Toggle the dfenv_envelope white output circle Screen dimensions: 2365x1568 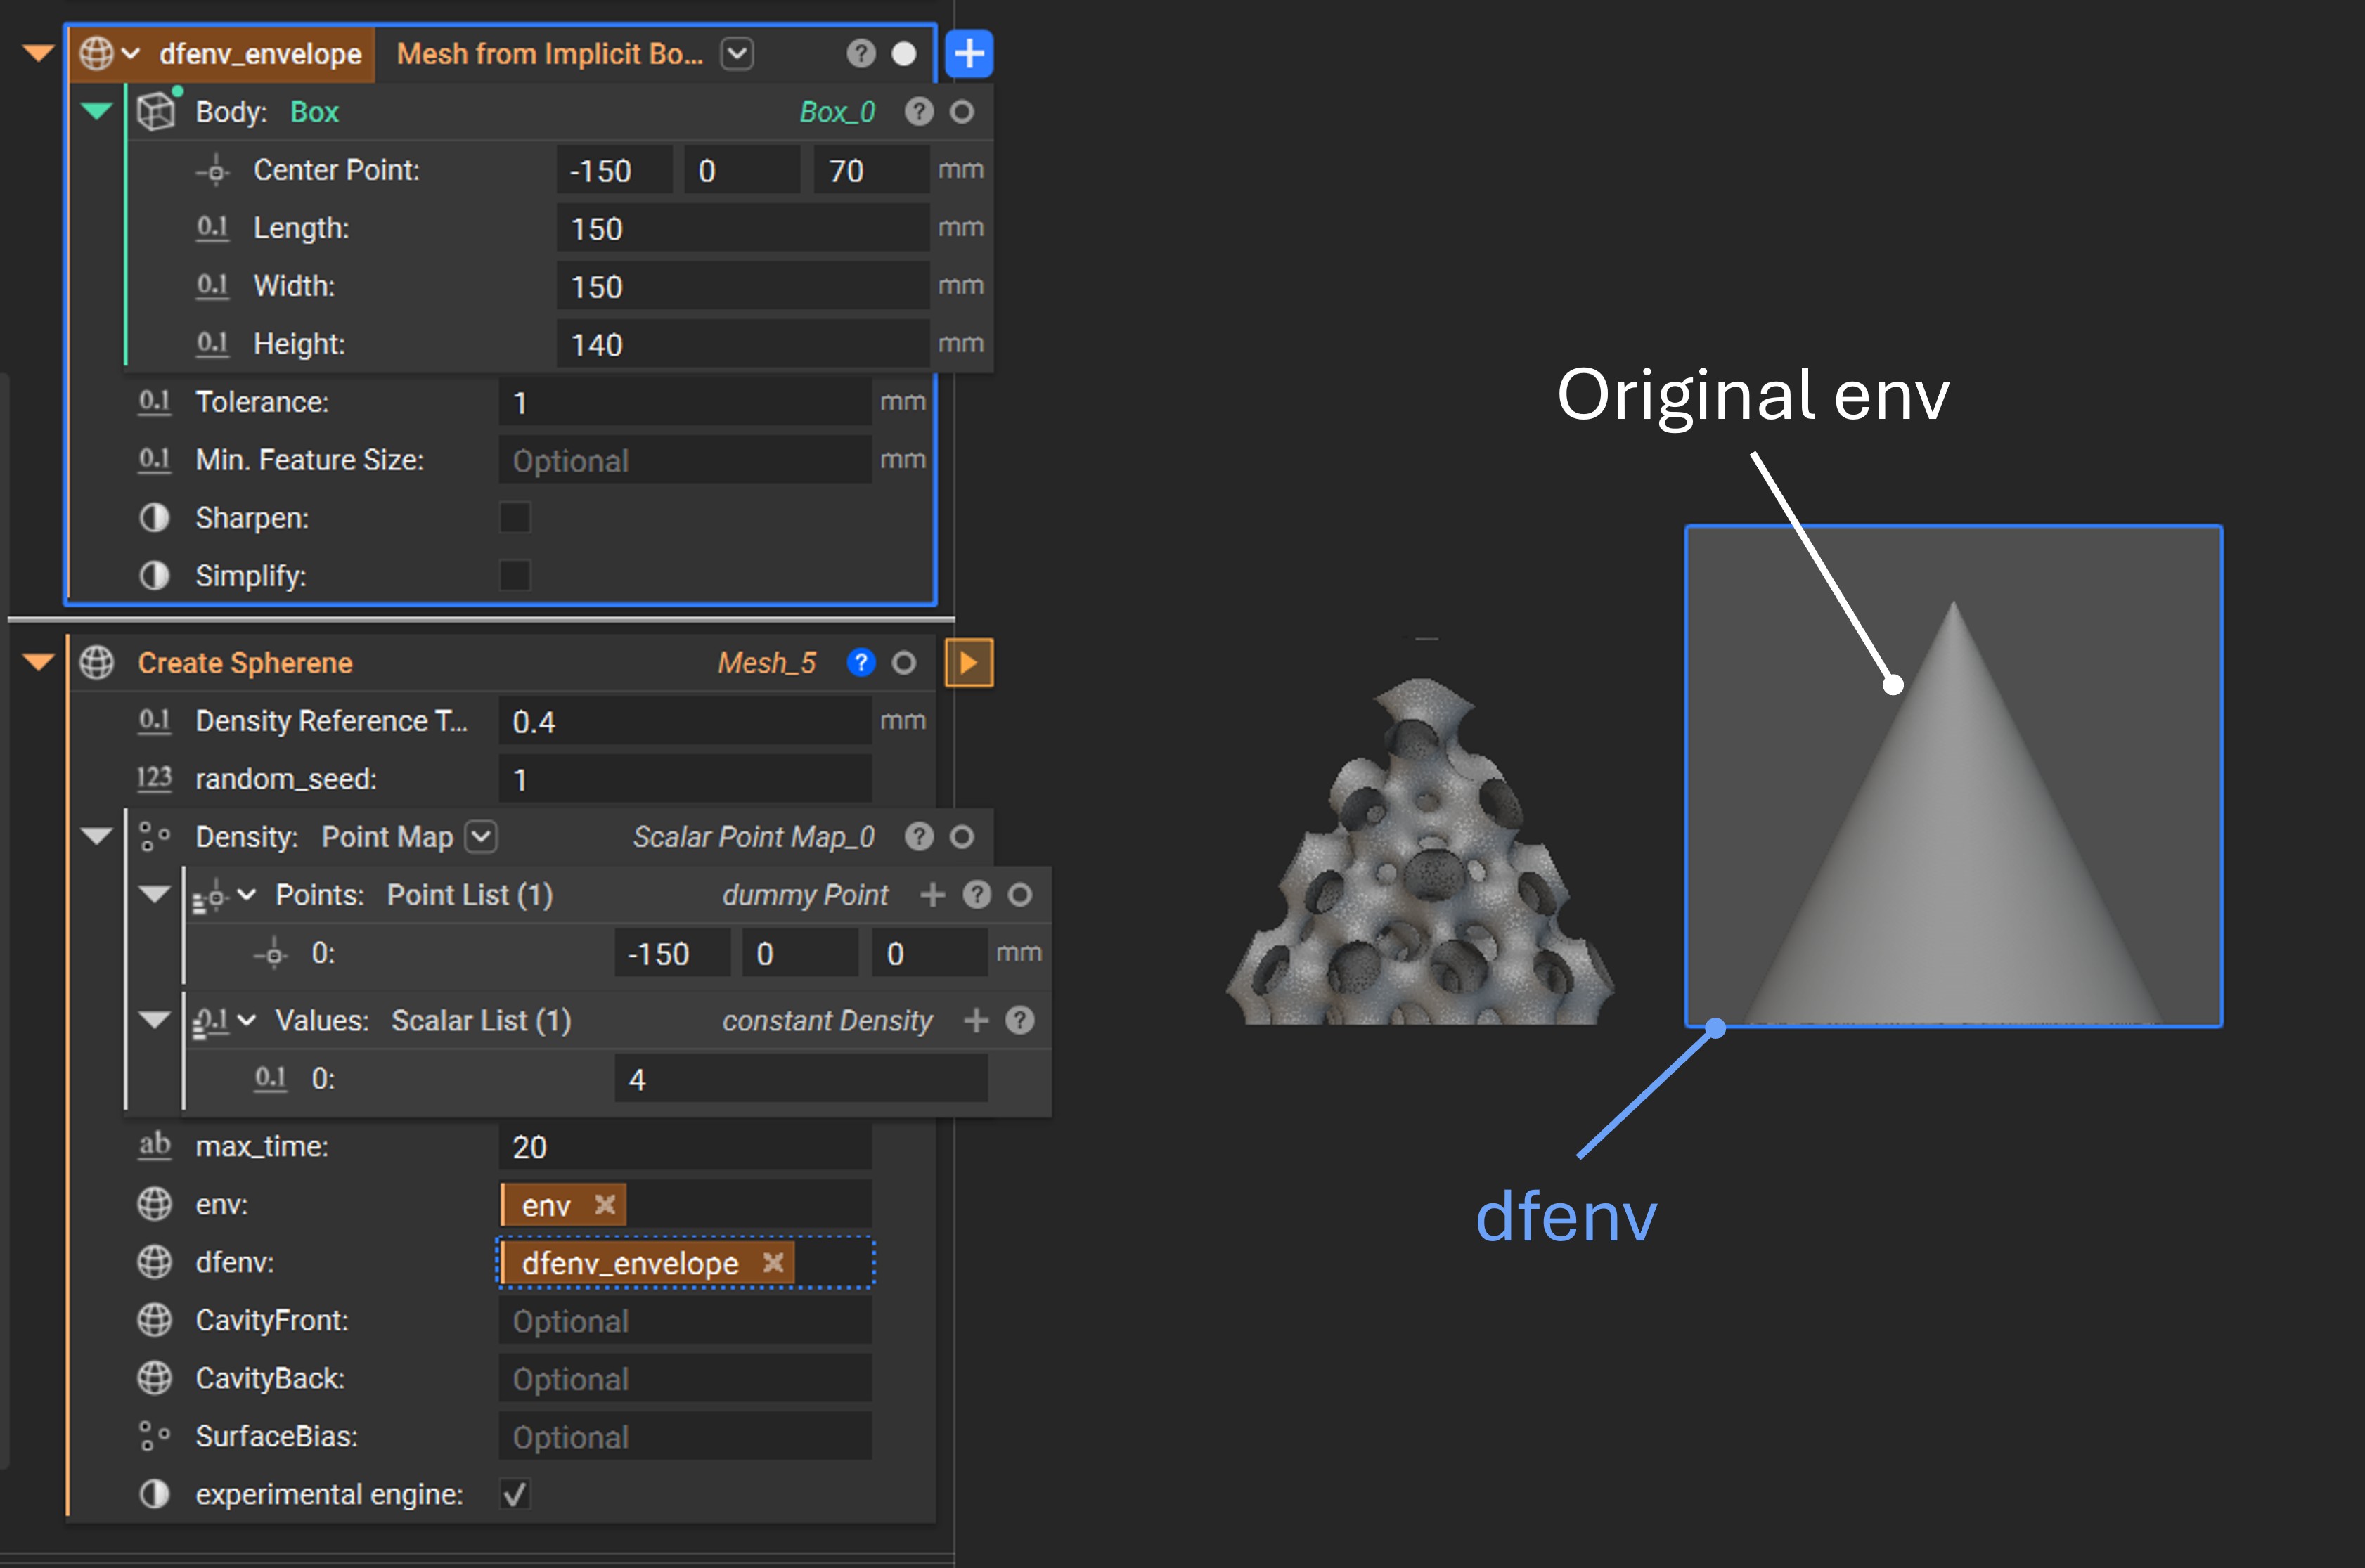coord(903,54)
